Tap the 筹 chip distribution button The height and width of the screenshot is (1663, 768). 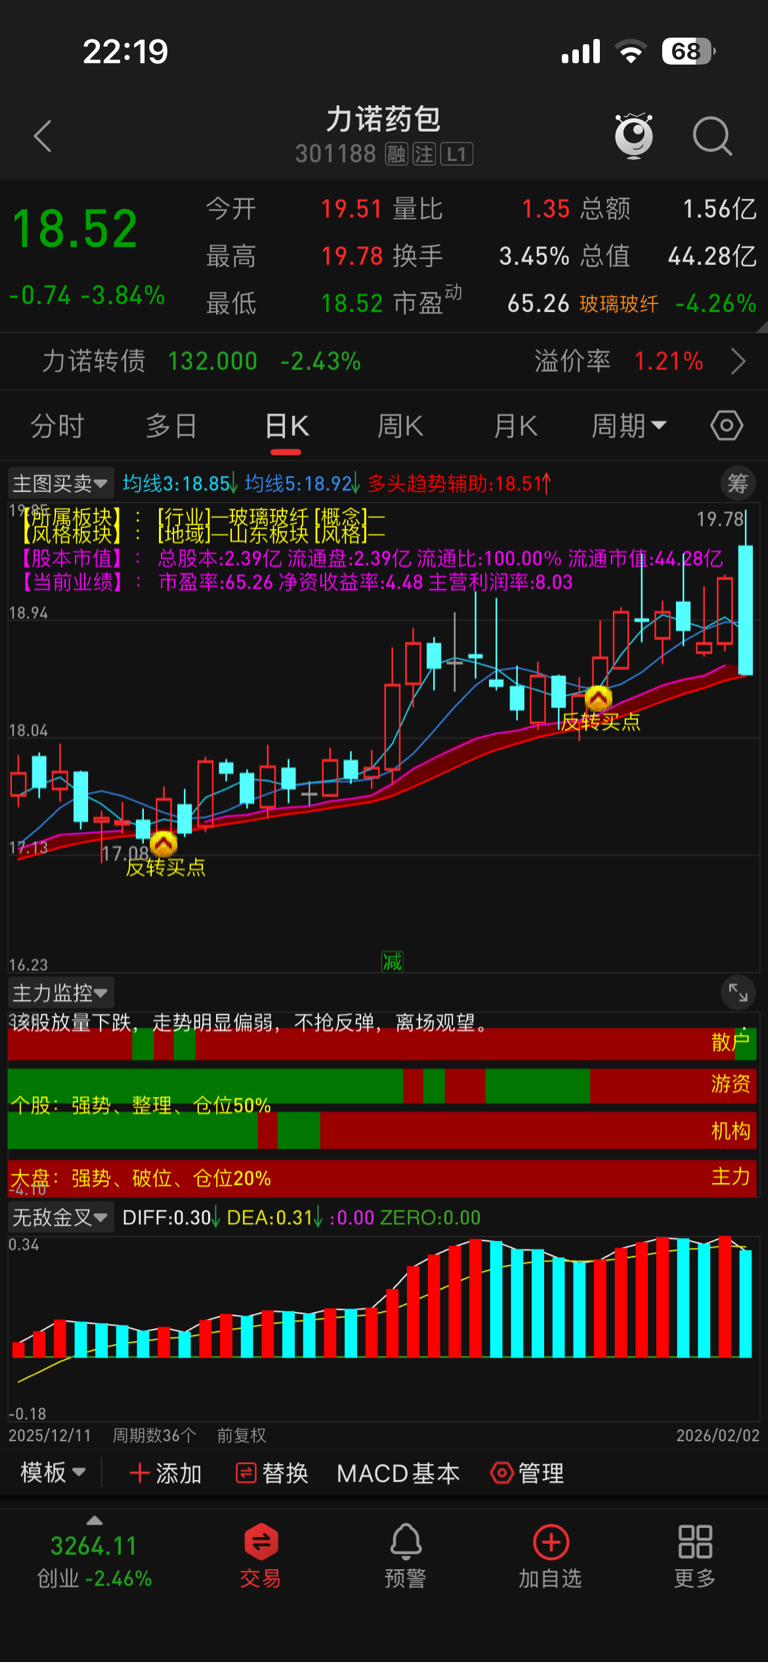tap(737, 484)
